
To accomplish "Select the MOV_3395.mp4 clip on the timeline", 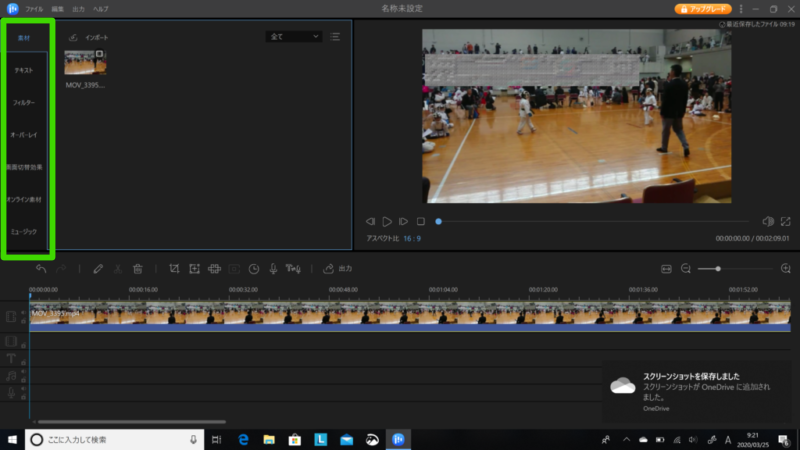I will pyautogui.click(x=410, y=316).
